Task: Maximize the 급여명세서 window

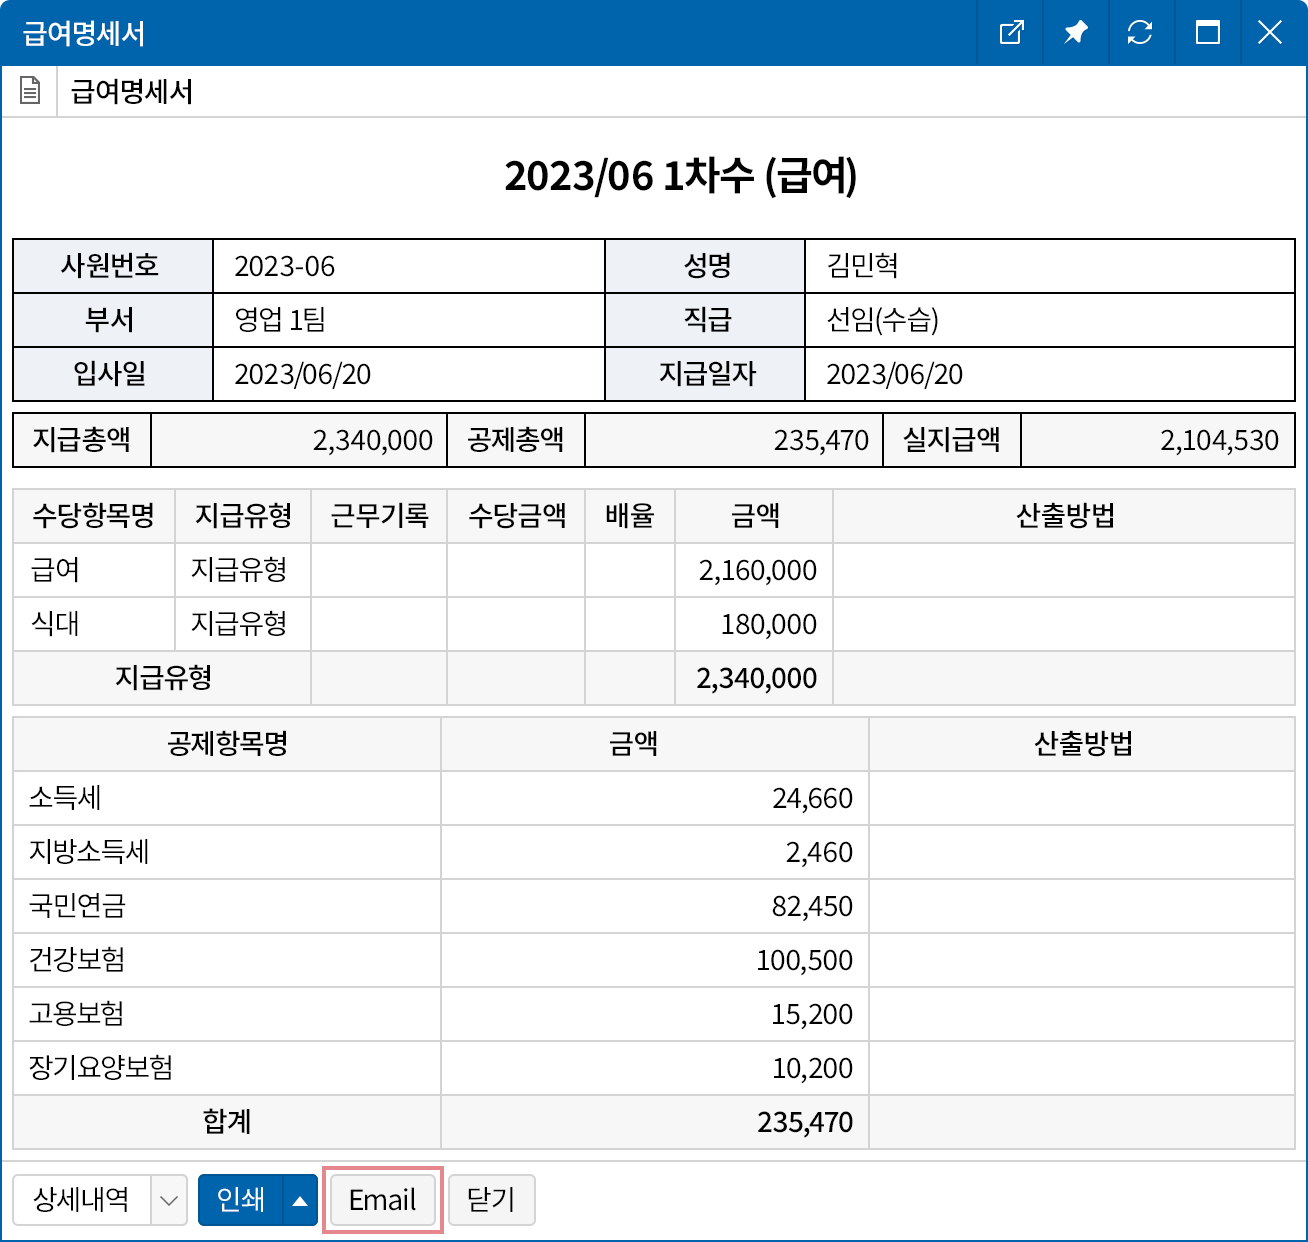Action: pyautogui.click(x=1206, y=33)
